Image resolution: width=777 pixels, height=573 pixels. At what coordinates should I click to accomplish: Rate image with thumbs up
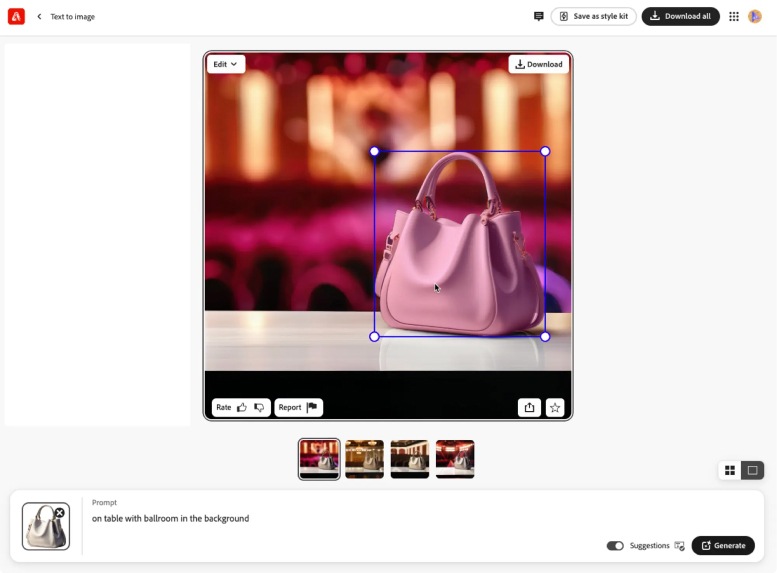[x=242, y=407]
